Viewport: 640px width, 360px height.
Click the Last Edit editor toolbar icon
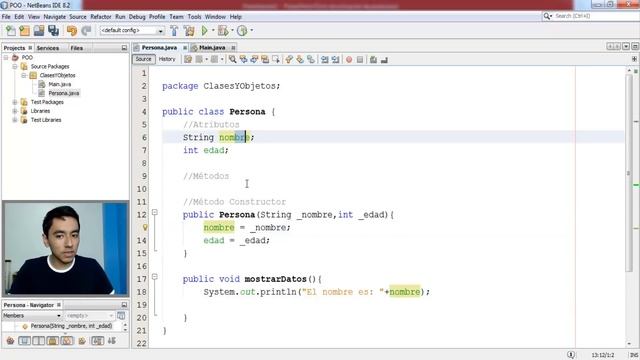(x=188, y=60)
